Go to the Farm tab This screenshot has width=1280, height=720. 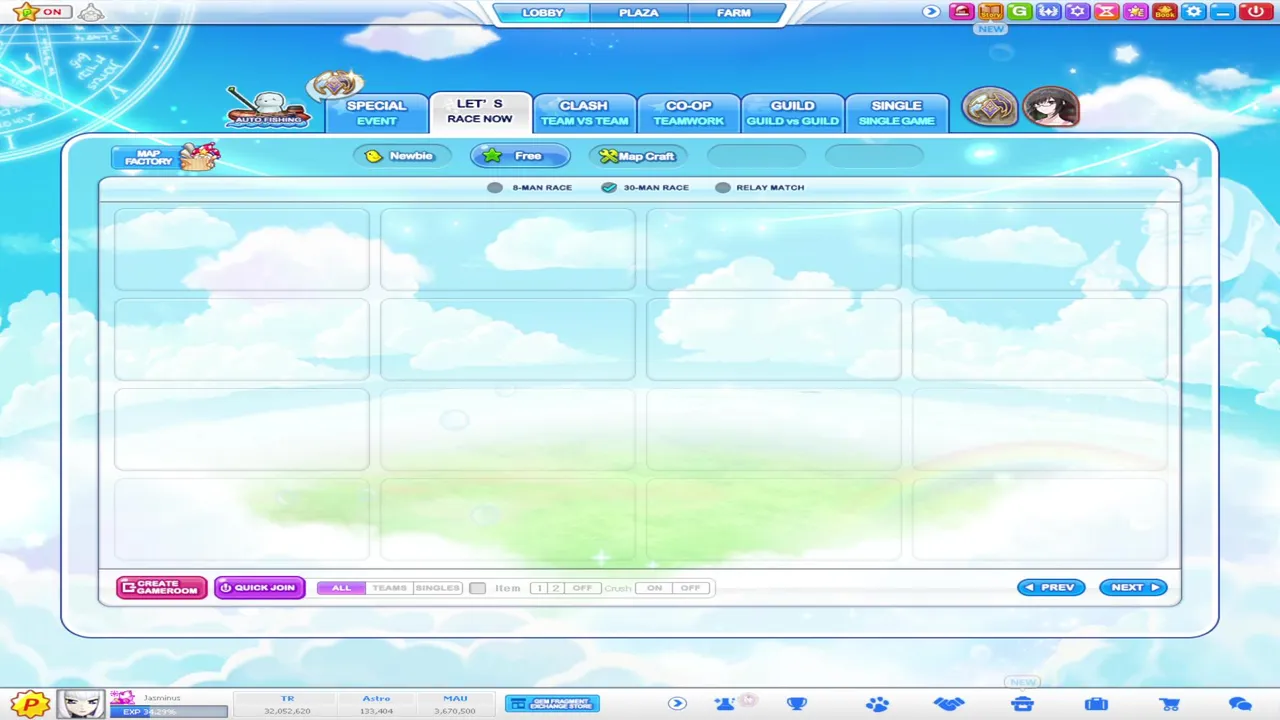733,13
